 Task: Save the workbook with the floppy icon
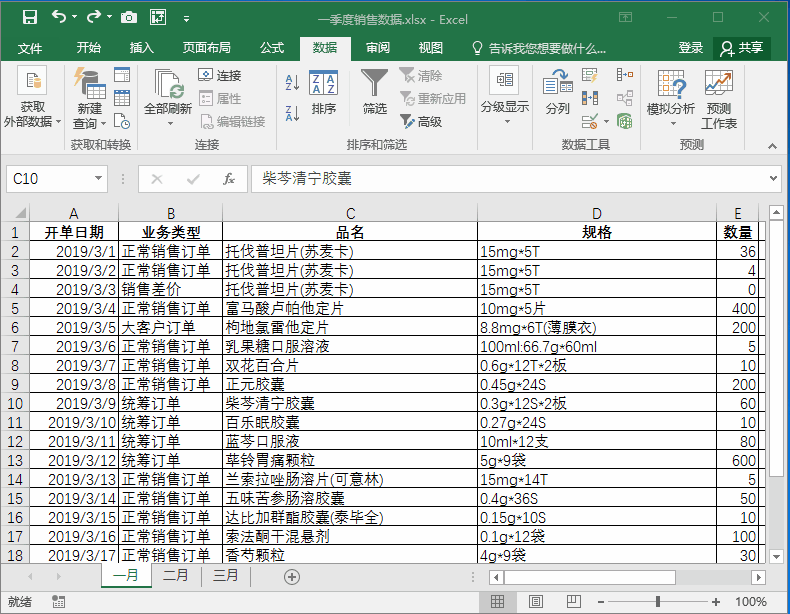[30, 18]
